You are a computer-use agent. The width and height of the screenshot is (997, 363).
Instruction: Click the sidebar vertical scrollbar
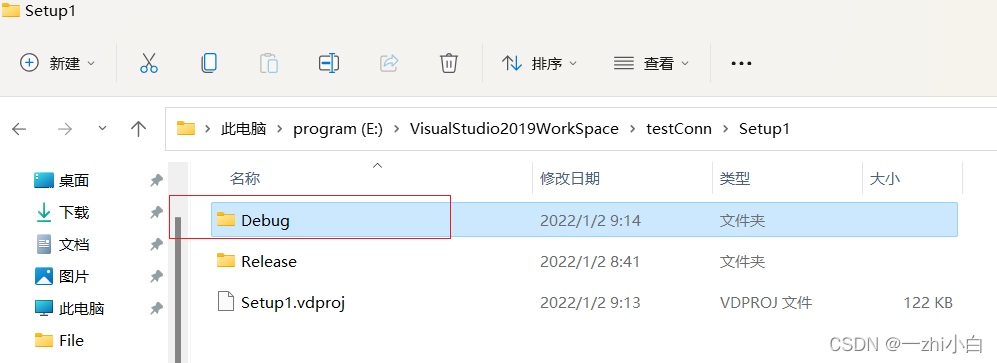click(179, 289)
